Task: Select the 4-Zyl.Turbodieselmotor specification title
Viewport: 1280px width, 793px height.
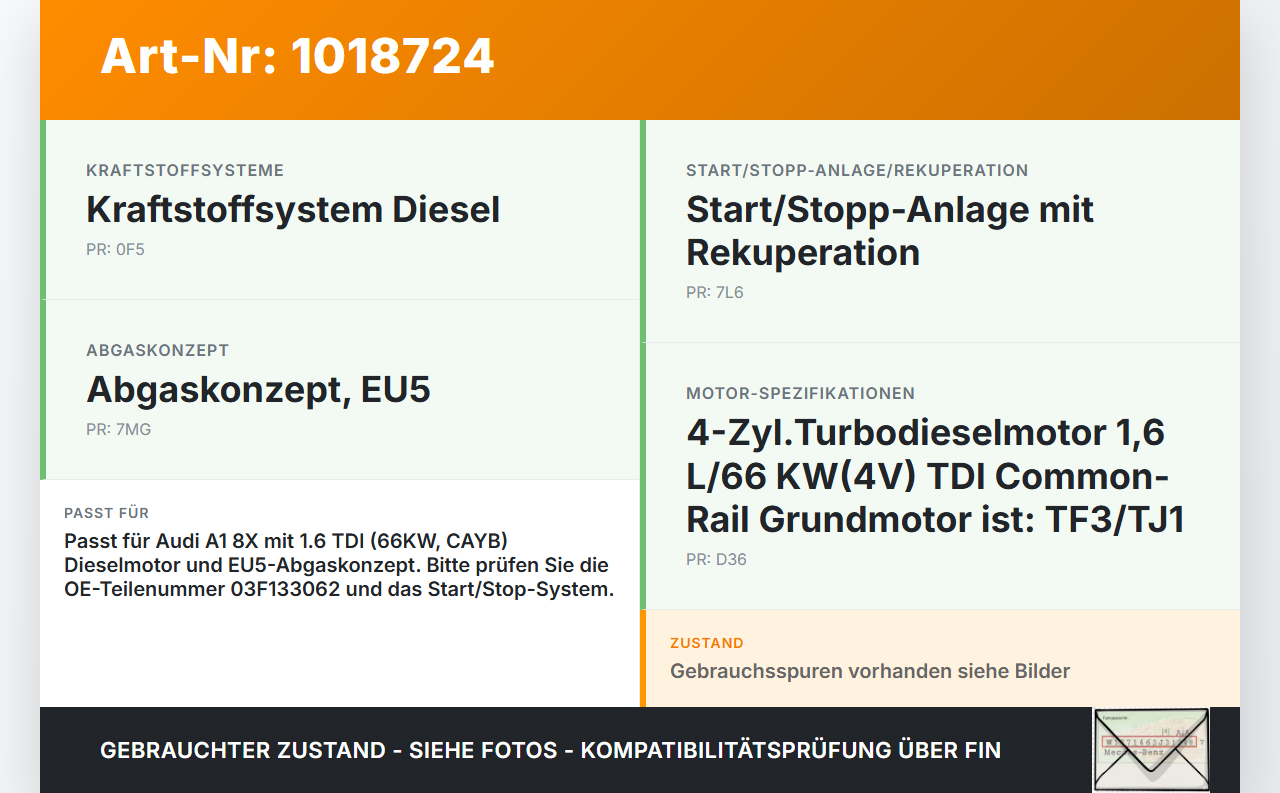Action: (x=936, y=476)
